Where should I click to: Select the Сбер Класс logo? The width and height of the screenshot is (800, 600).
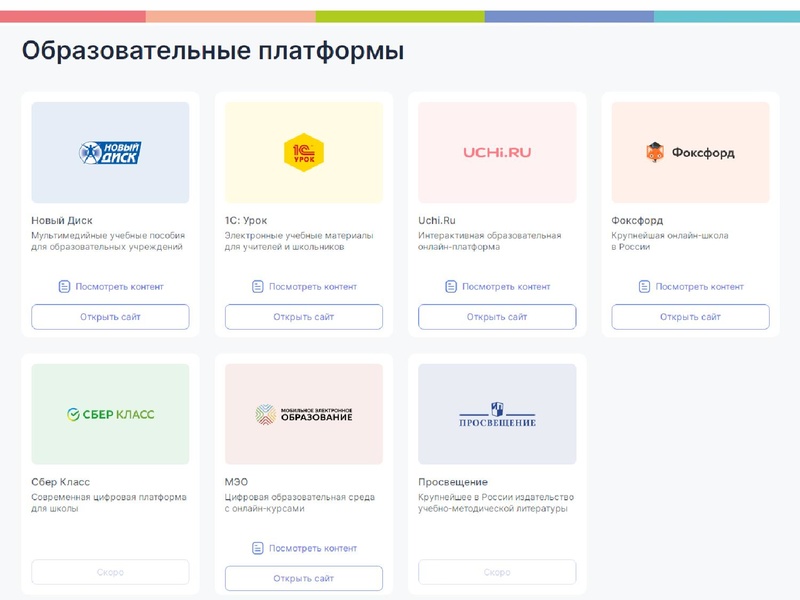point(111,412)
